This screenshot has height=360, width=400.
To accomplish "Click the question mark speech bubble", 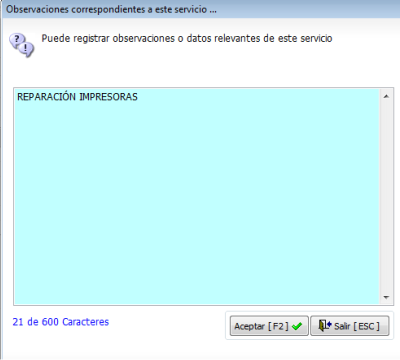I will click(17, 40).
